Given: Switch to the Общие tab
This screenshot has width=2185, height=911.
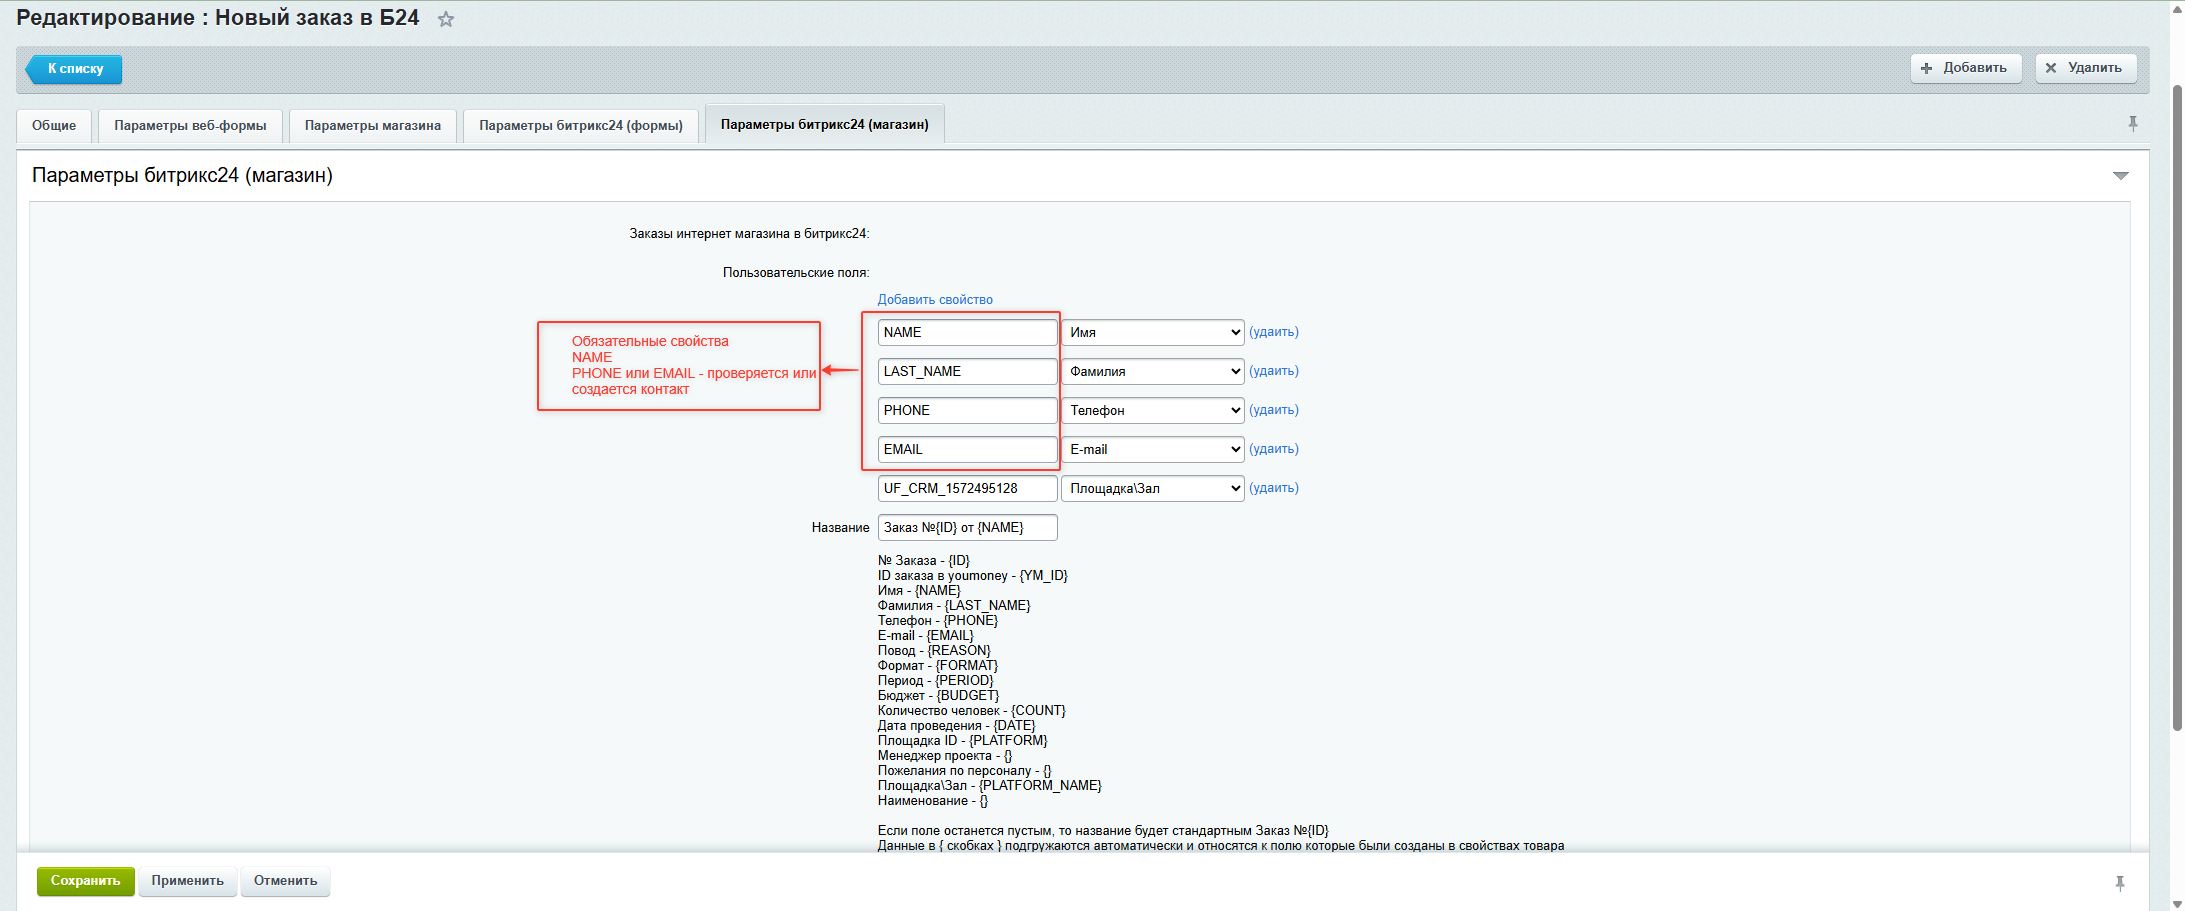Looking at the screenshot, I should pyautogui.click(x=54, y=126).
